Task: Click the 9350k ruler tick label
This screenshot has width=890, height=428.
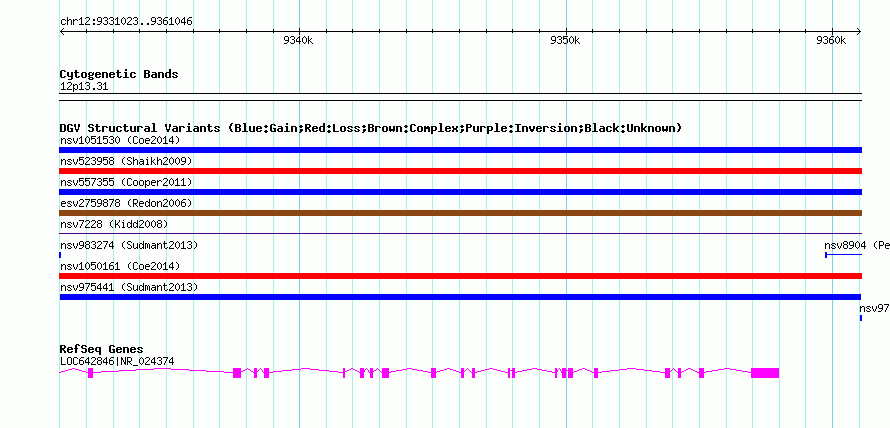Action: [565, 40]
